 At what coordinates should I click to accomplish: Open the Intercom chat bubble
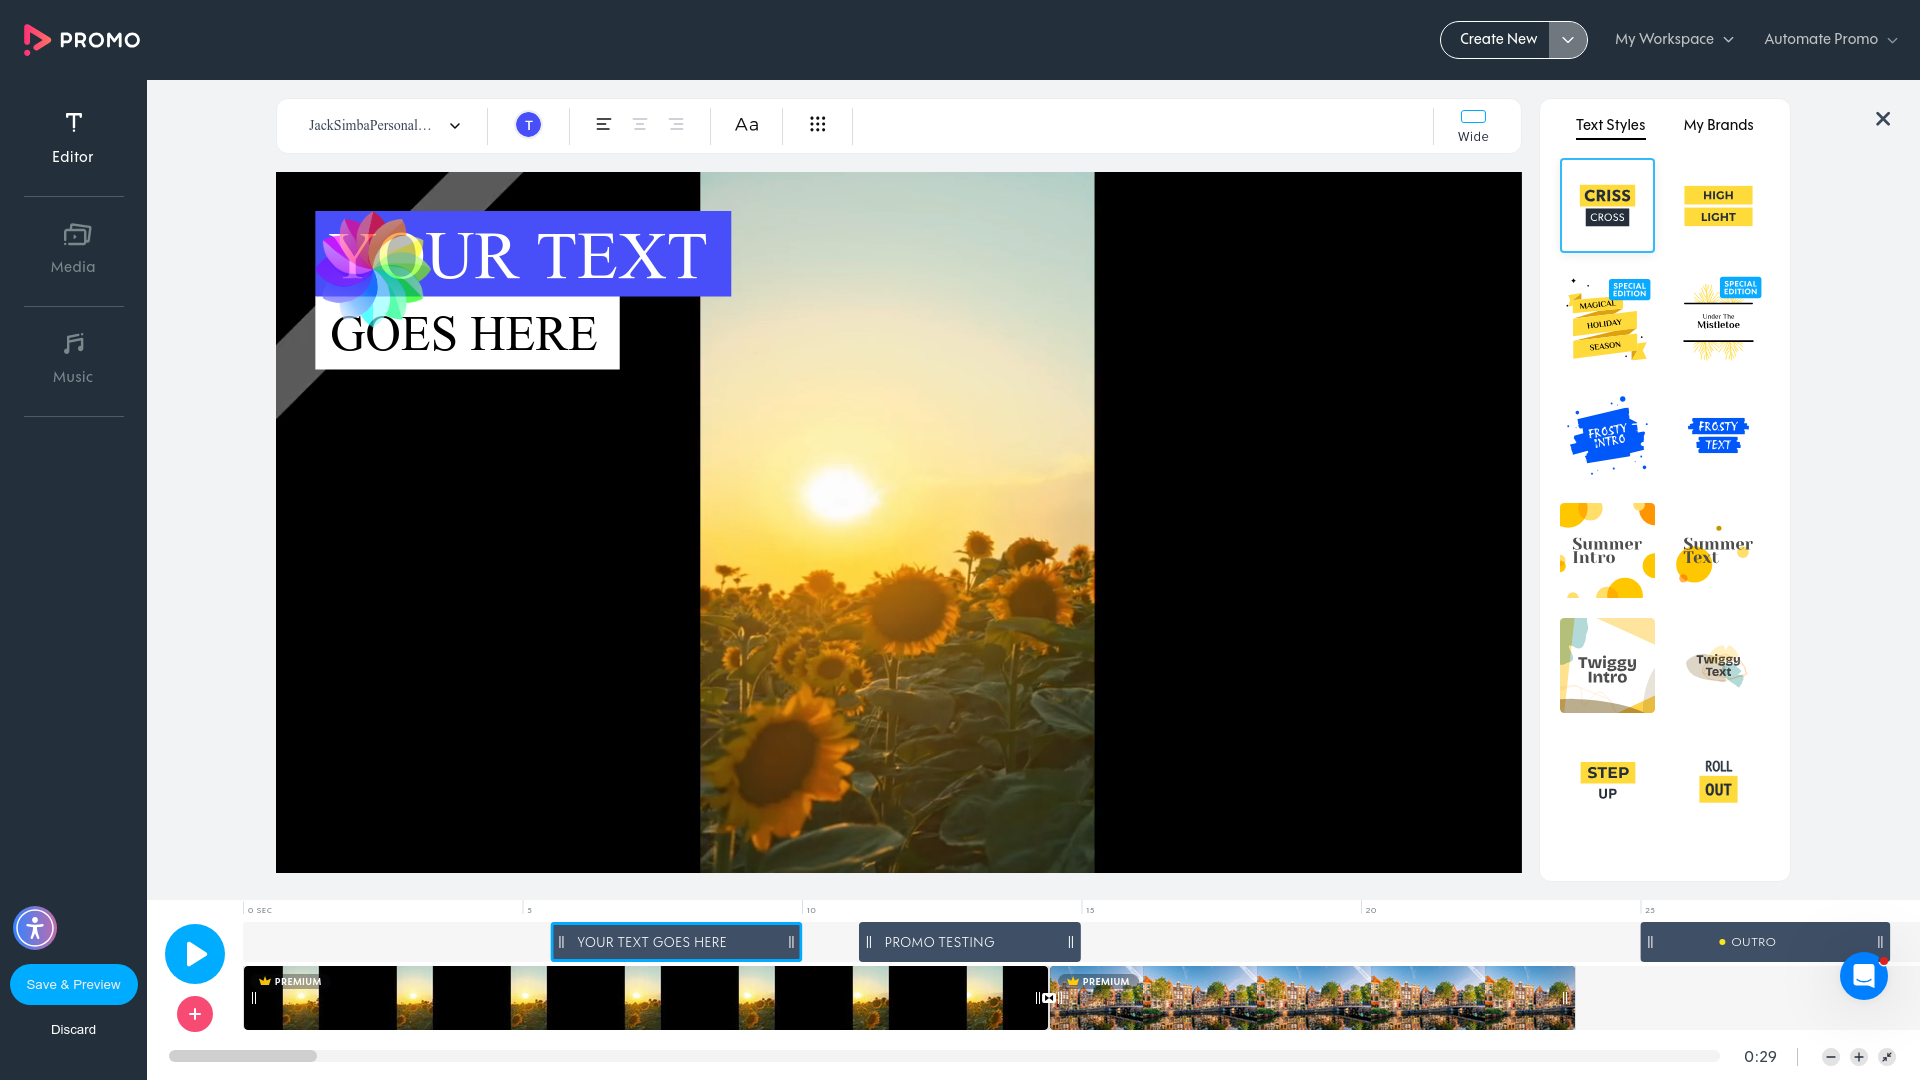pos(1863,977)
